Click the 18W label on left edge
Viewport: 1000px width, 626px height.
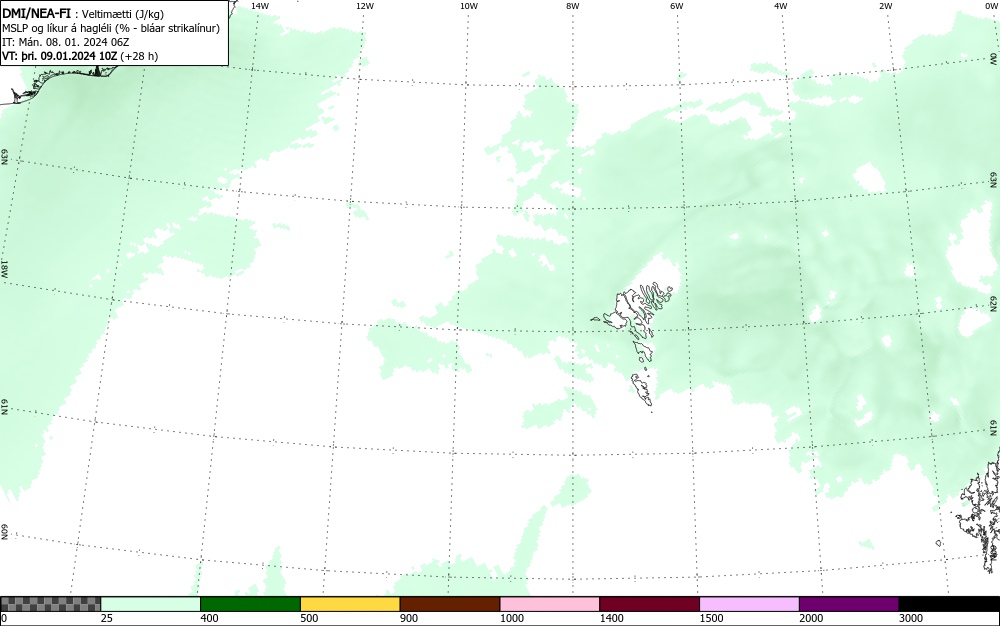4,268
